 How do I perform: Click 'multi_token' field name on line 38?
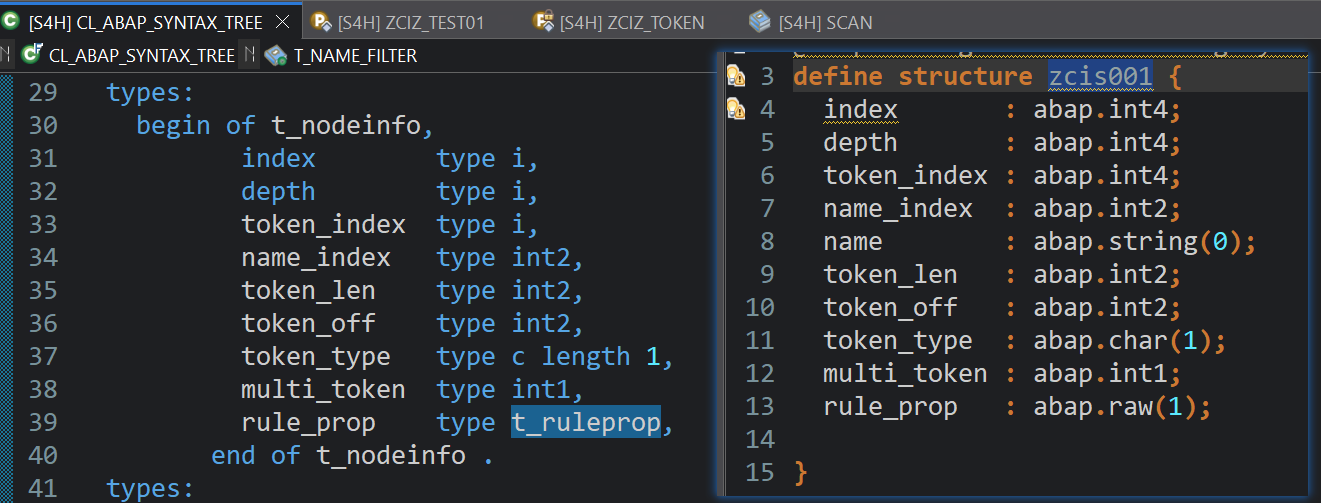pos(323,390)
